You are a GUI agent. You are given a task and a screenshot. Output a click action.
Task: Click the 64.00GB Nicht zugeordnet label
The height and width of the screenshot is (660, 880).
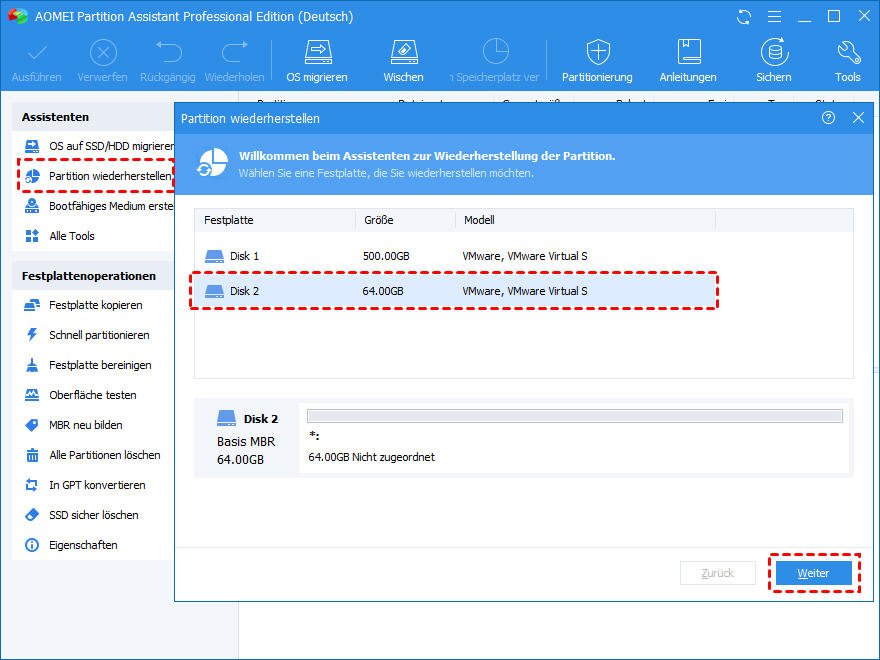372,457
